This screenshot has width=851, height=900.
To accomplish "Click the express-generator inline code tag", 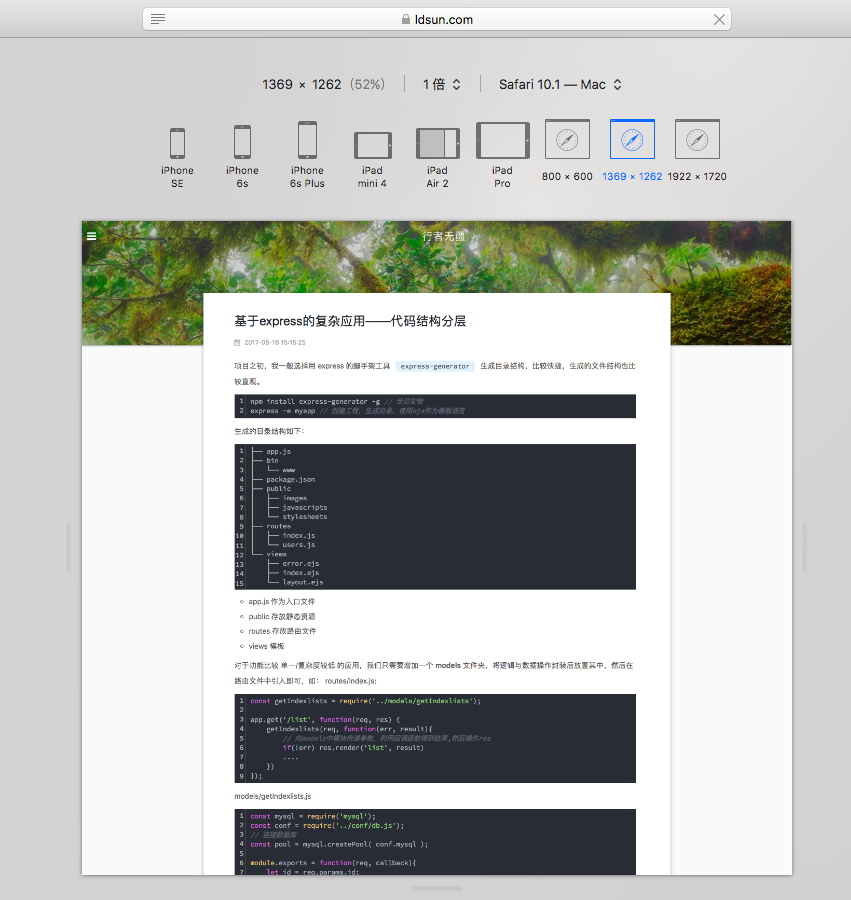I will tap(434, 366).
